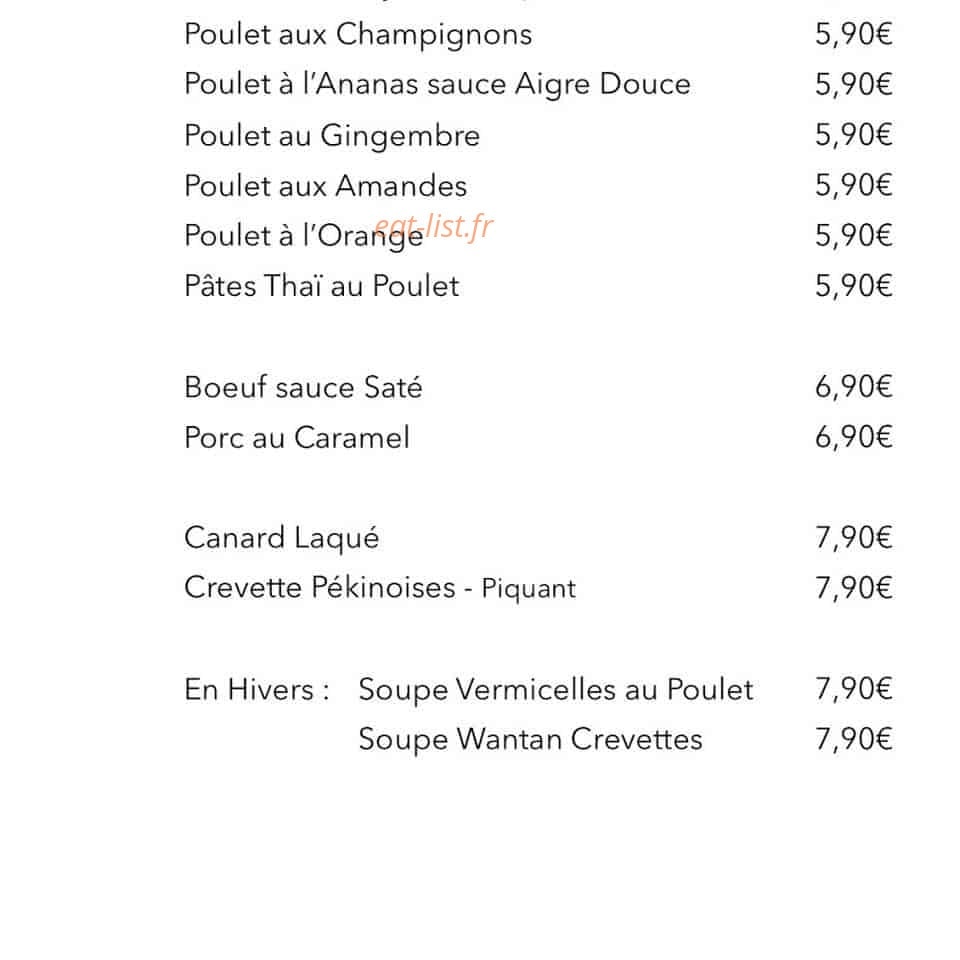This screenshot has width=960, height=960.
Task: Click the Piquant label
Action: pos(528,590)
